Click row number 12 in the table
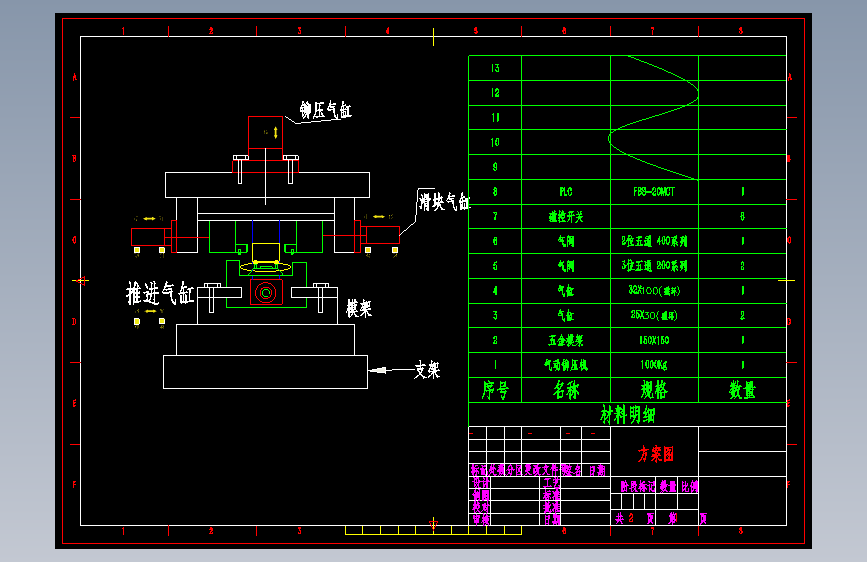 coord(495,93)
